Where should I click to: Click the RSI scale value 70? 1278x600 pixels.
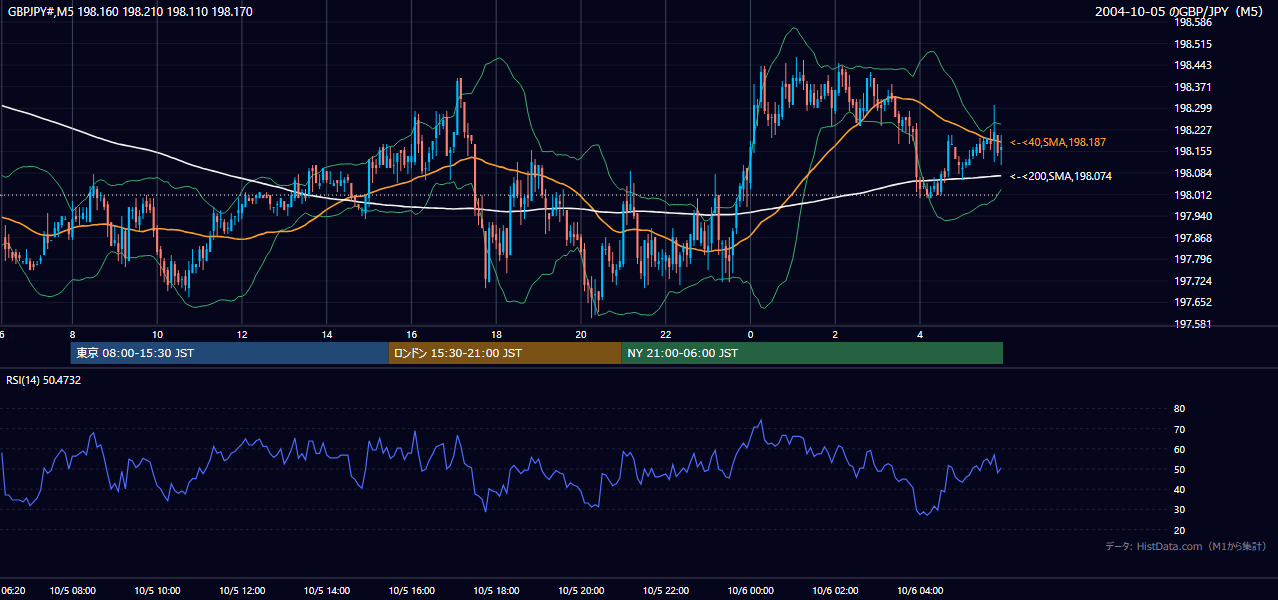(1179, 429)
